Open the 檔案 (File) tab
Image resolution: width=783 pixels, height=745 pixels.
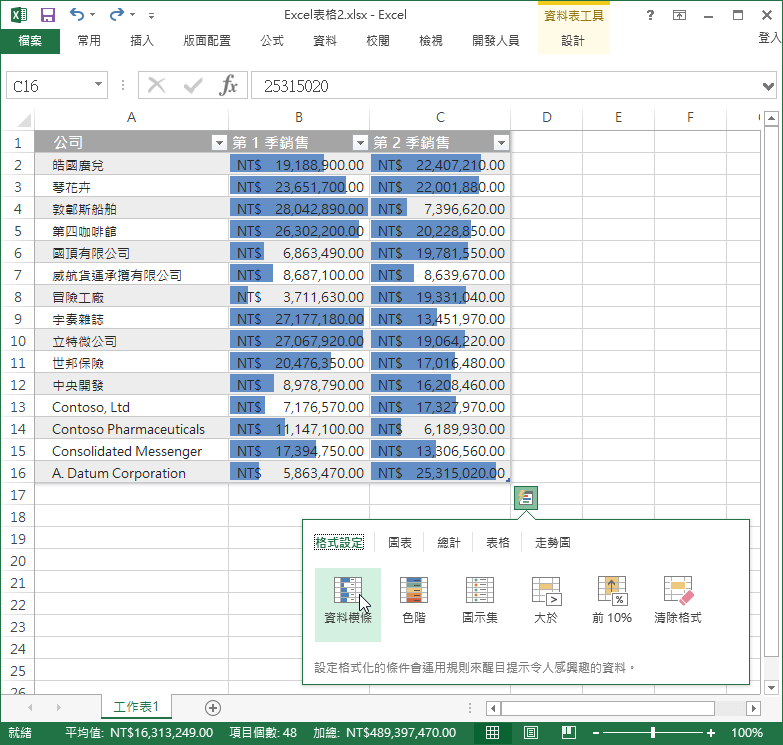(30, 41)
